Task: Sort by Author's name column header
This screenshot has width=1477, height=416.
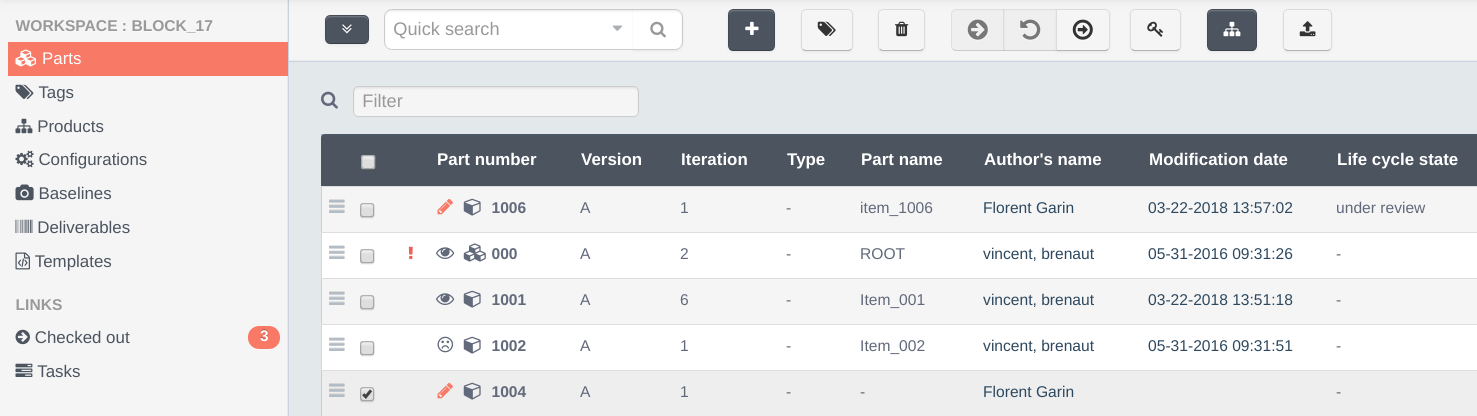Action: pos(1042,160)
